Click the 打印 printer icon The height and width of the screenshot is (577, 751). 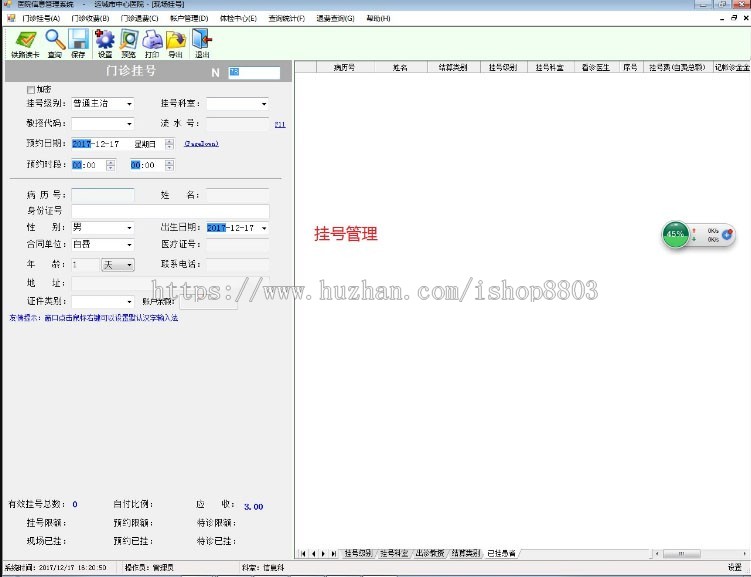point(152,43)
